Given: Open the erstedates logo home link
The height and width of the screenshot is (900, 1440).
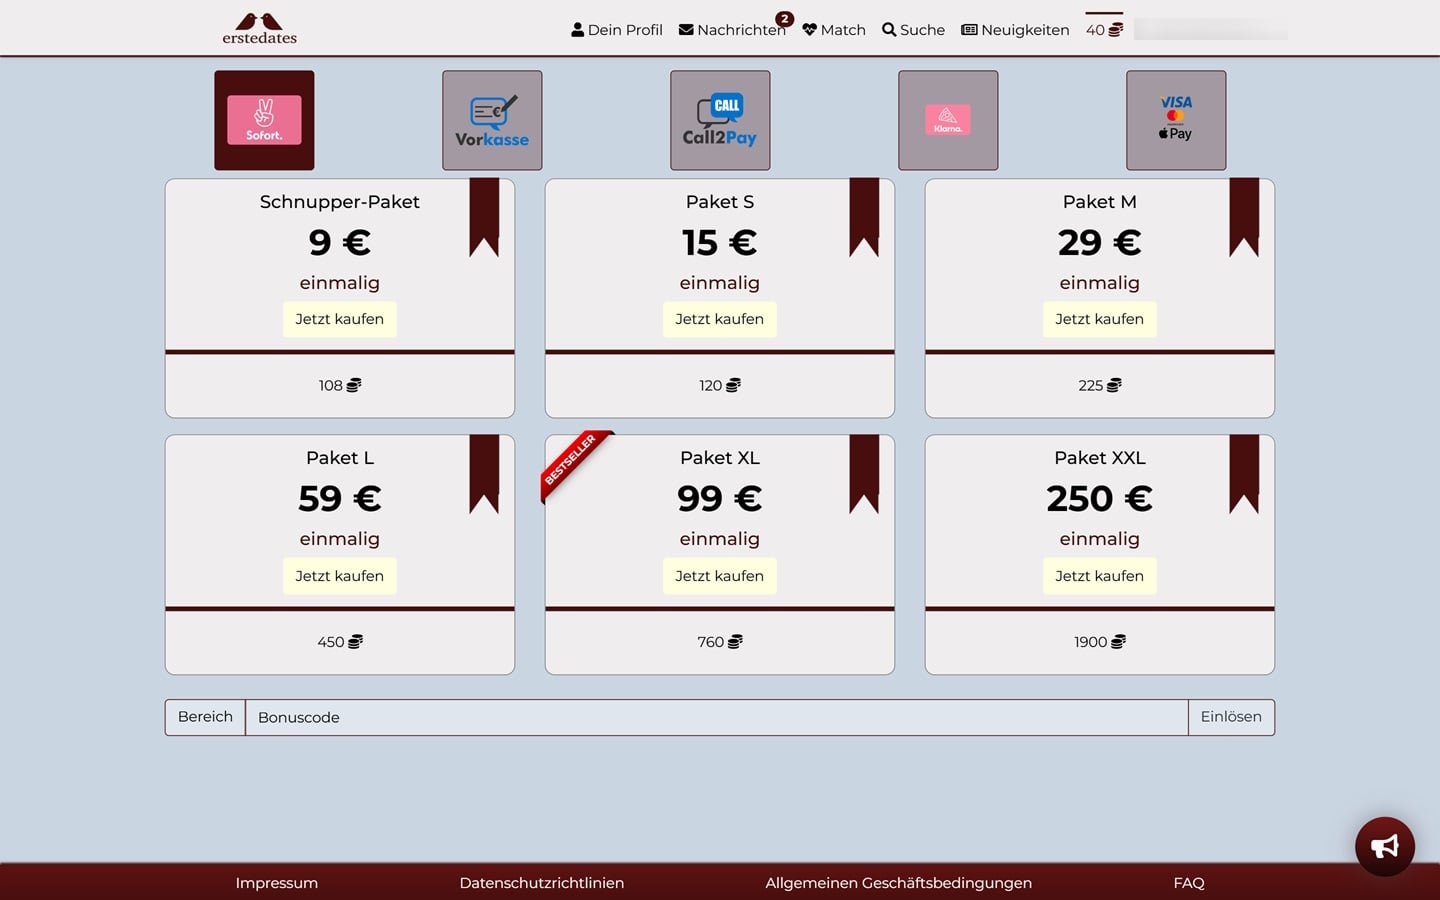Looking at the screenshot, I should pyautogui.click(x=260, y=28).
